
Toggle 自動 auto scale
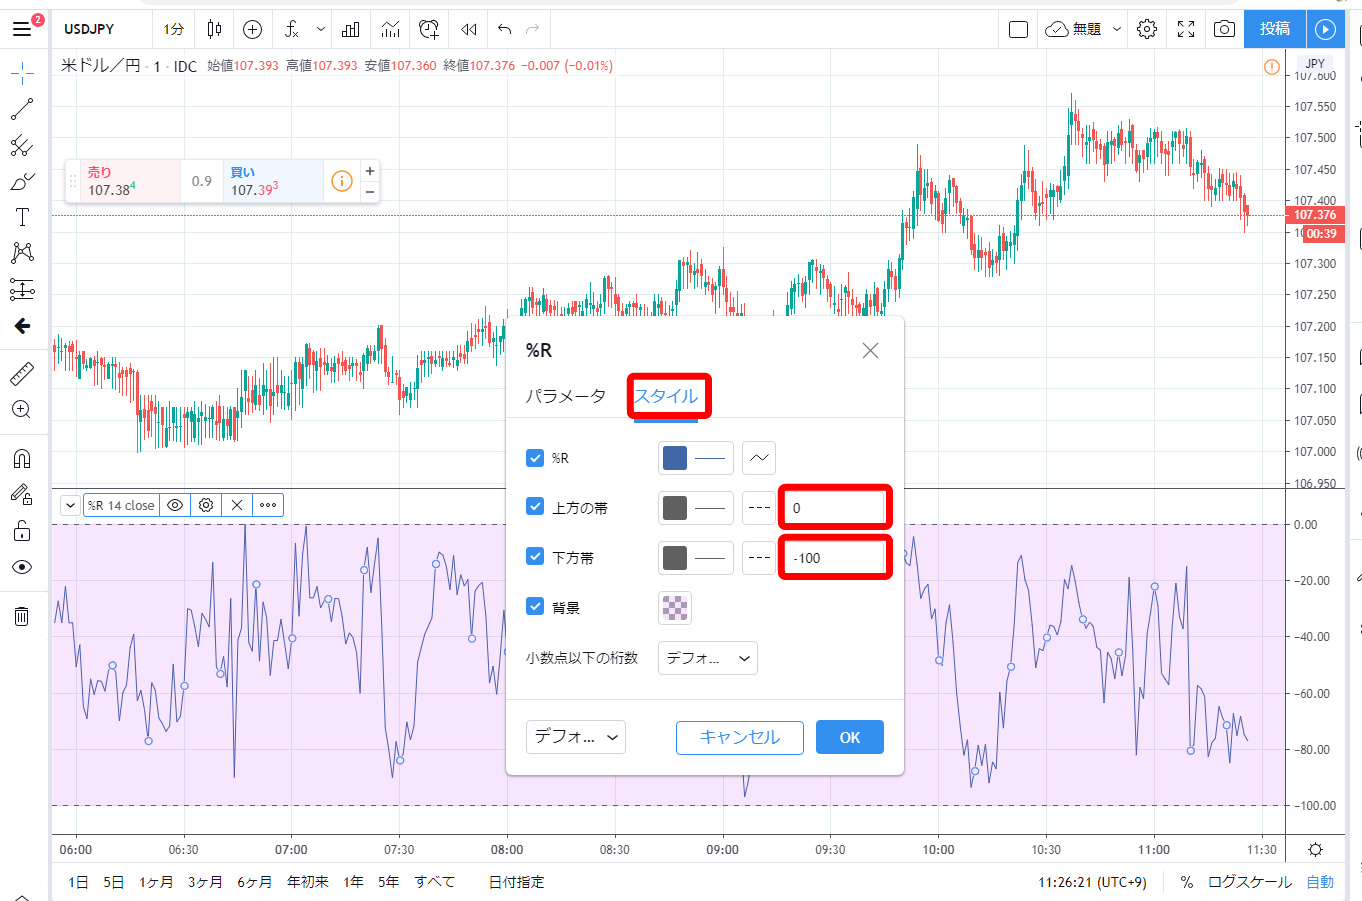1320,882
